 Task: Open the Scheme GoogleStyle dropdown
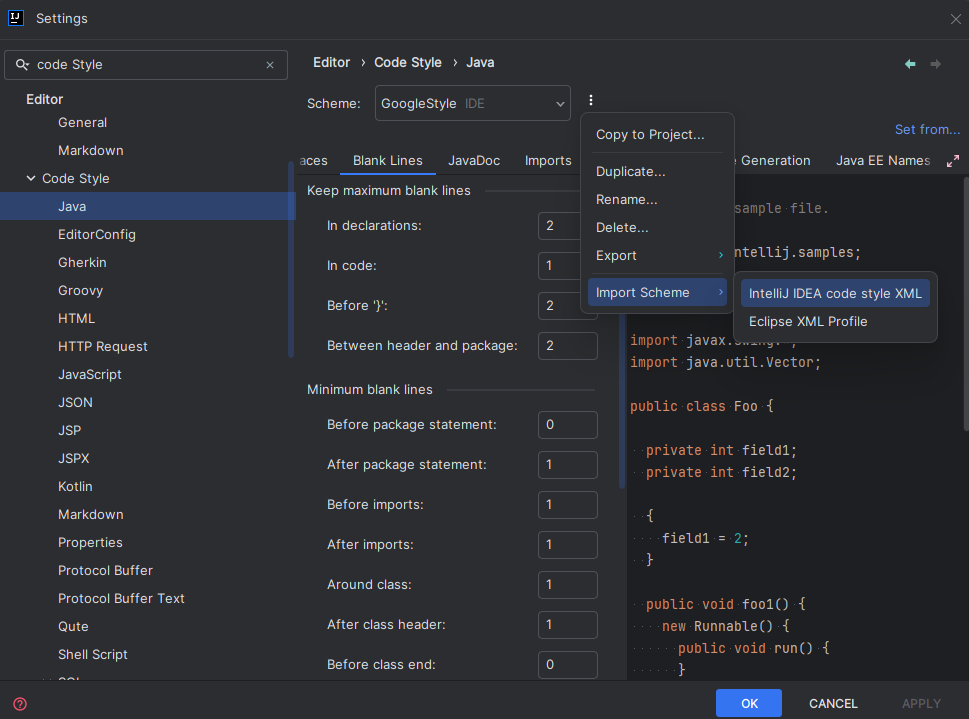click(473, 103)
